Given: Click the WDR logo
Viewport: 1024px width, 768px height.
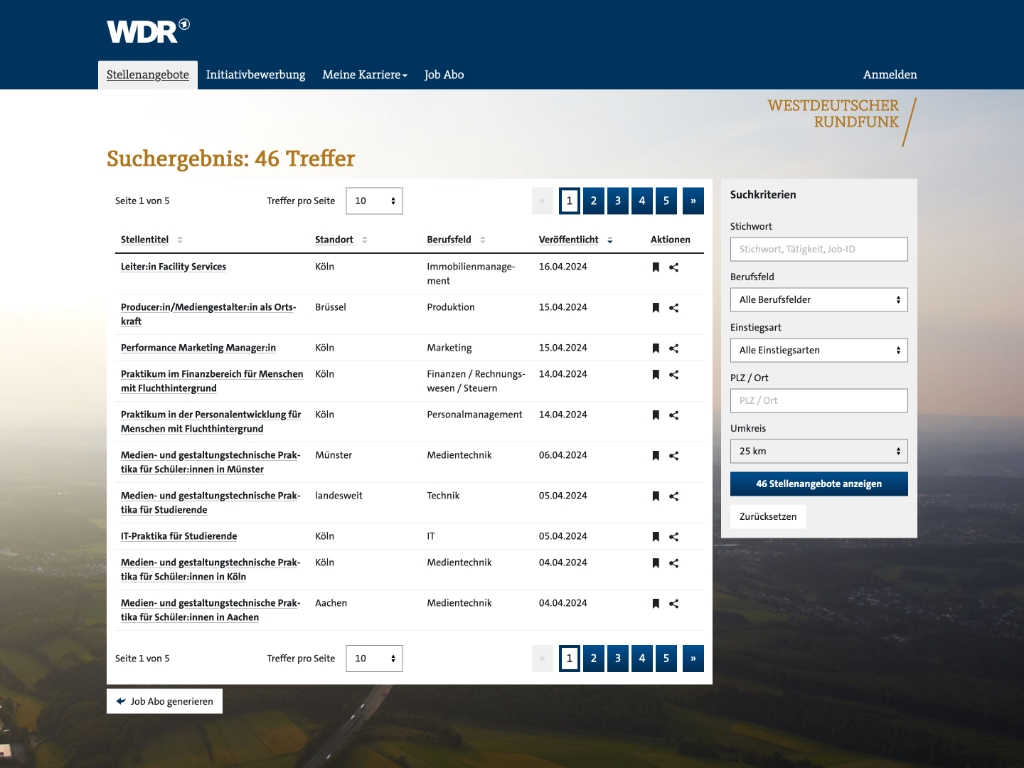Looking at the screenshot, I should click(x=146, y=30).
